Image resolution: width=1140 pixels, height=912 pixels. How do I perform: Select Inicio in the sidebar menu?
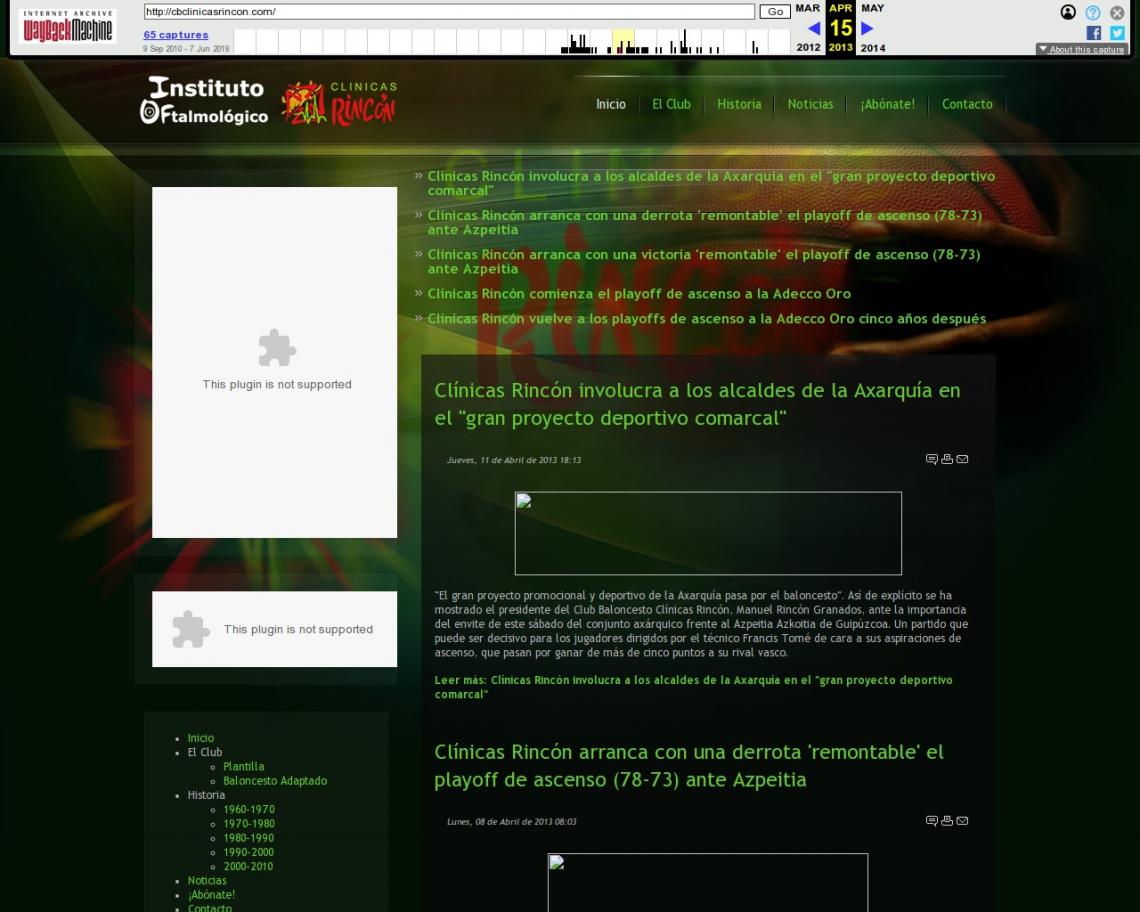pos(201,738)
